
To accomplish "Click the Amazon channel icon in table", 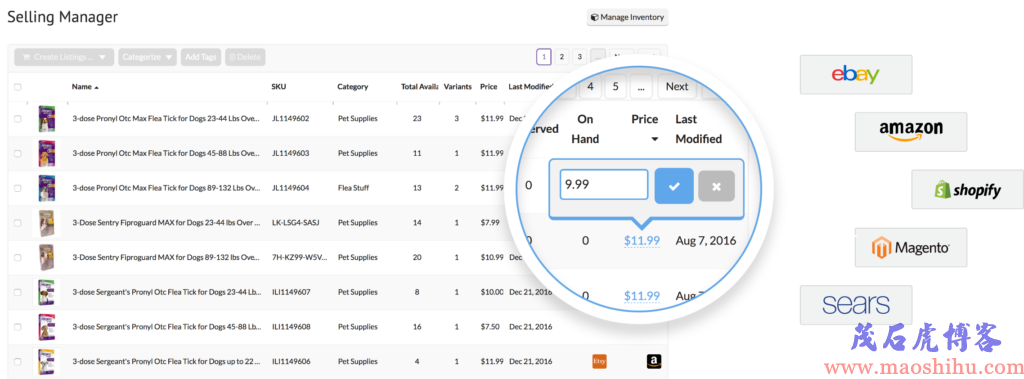I will point(654,361).
